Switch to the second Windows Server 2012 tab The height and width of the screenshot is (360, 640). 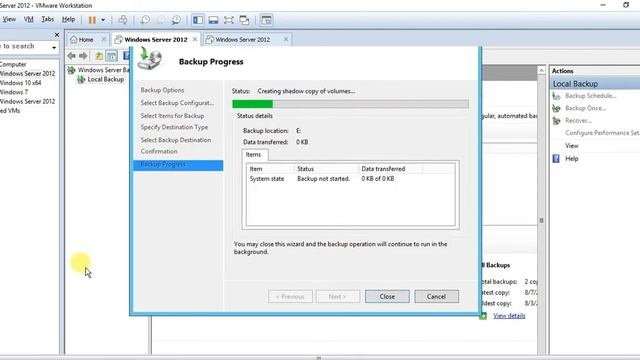coord(242,40)
